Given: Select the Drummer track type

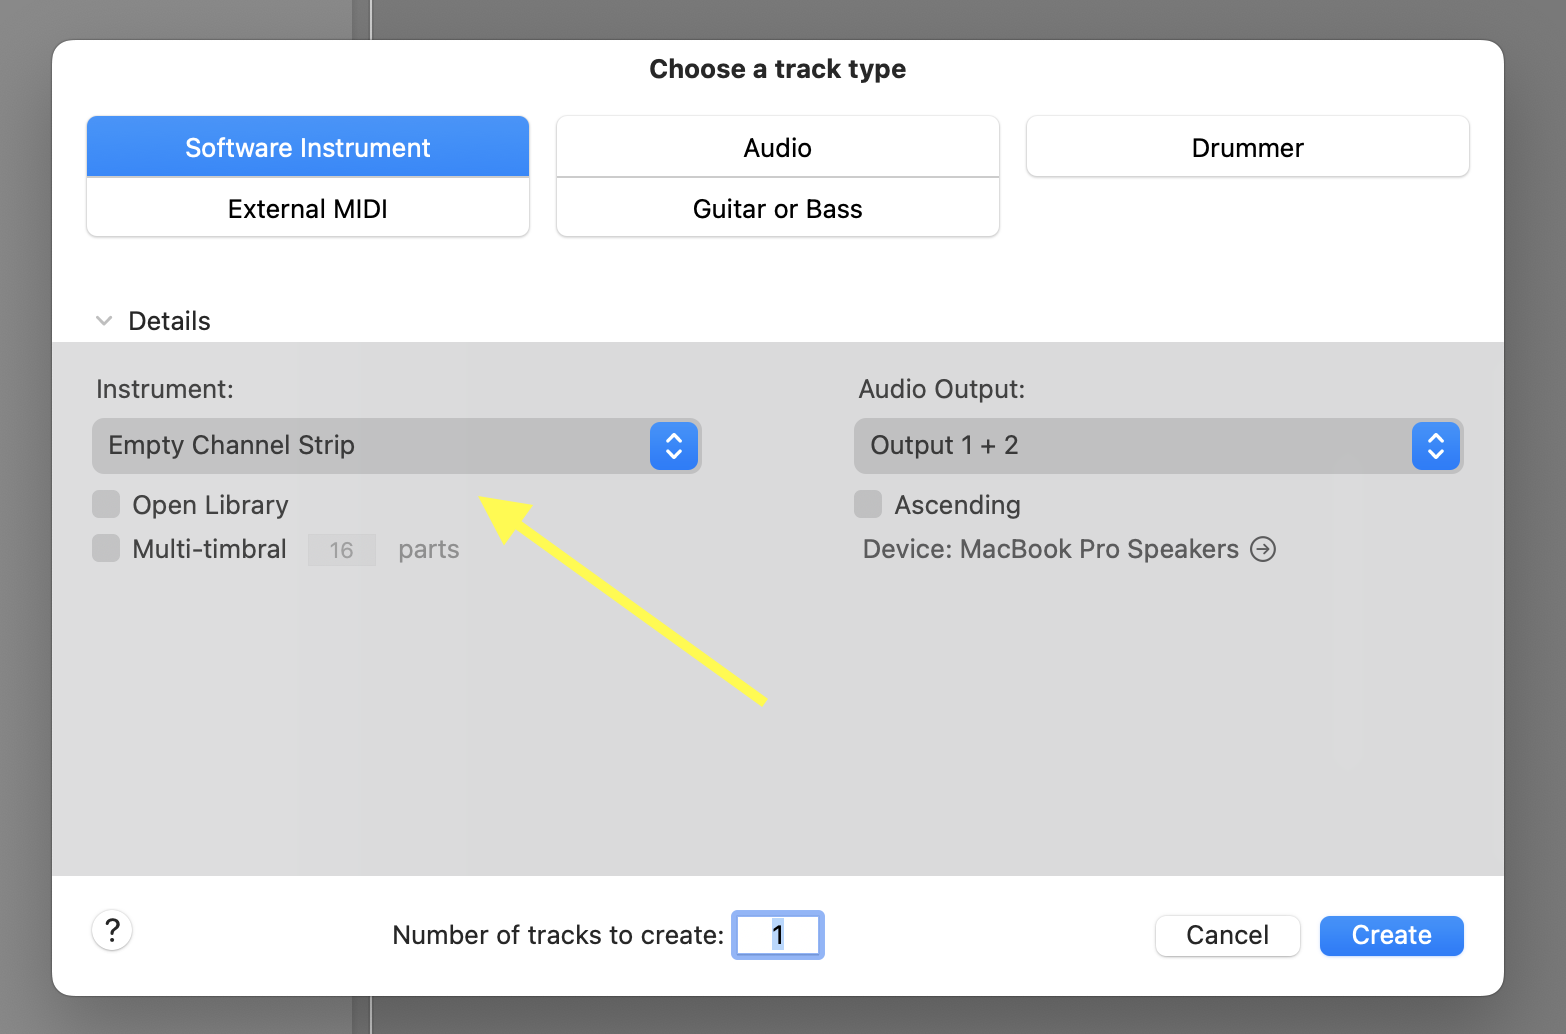Looking at the screenshot, I should (x=1247, y=148).
